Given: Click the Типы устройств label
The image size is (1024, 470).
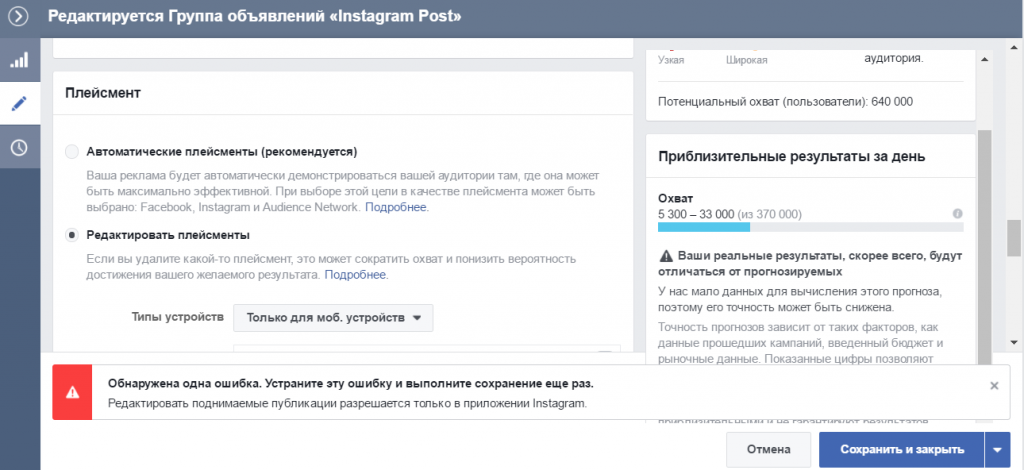Looking at the screenshot, I should (x=178, y=317).
